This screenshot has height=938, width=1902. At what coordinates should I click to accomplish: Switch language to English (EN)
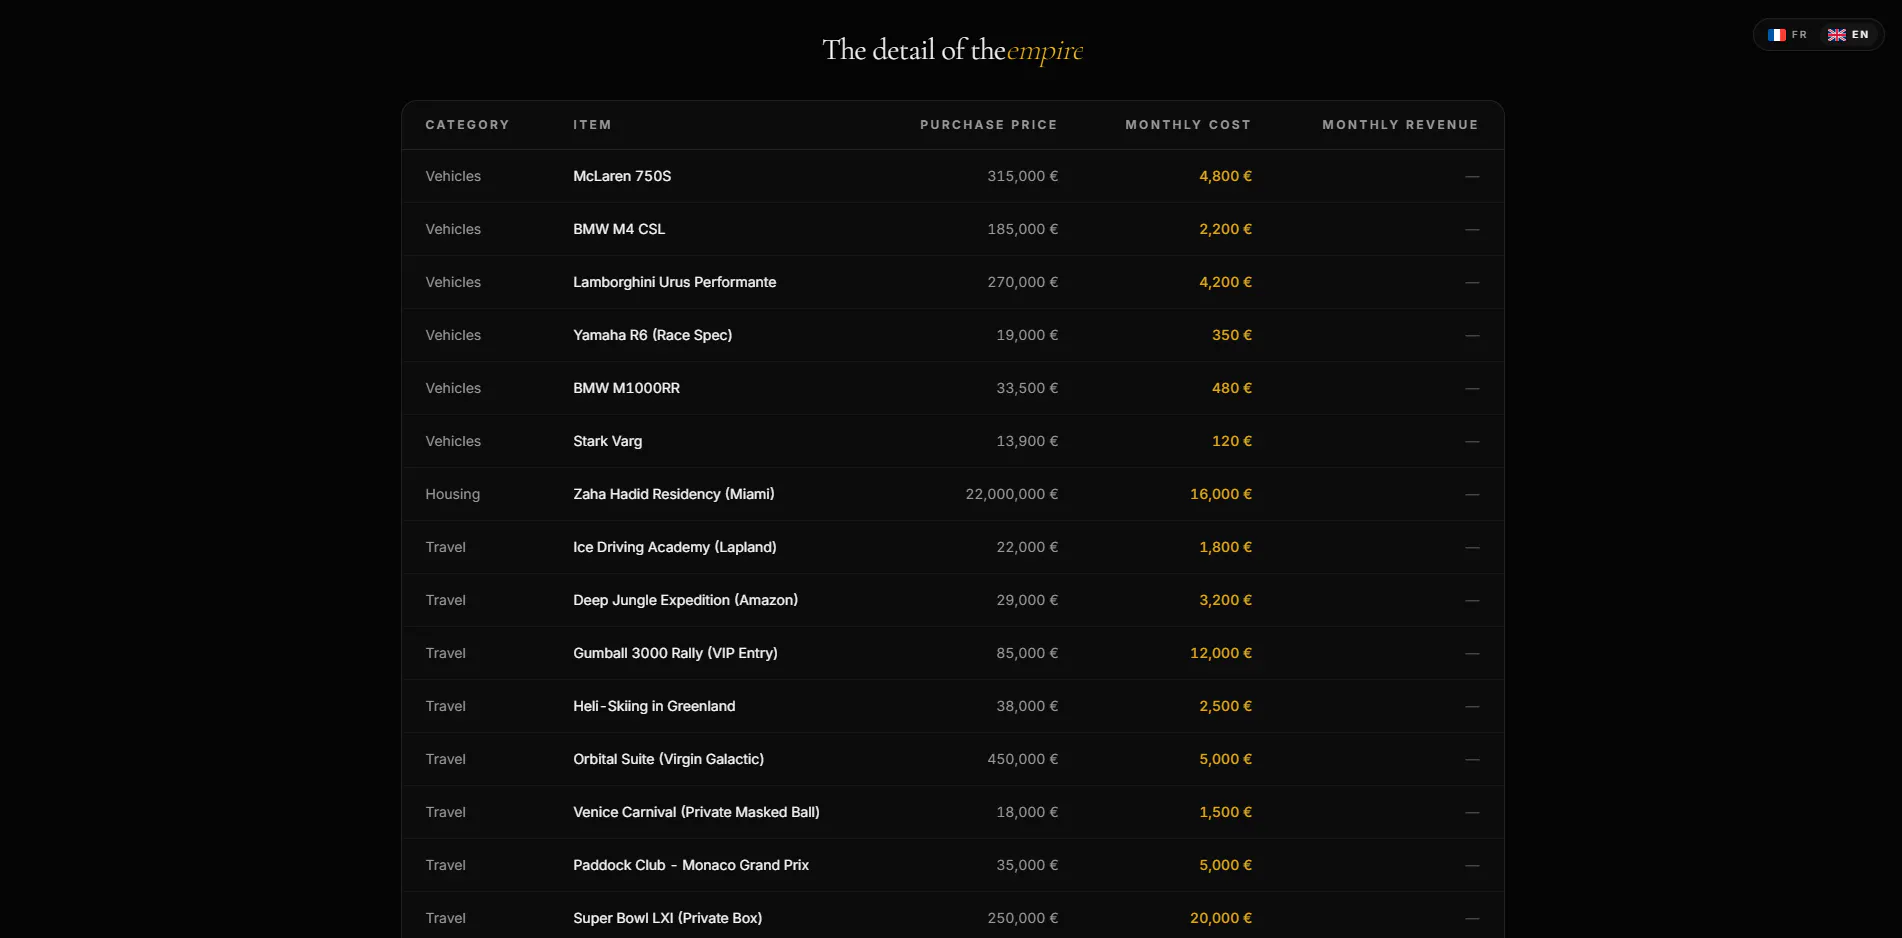(x=1848, y=35)
